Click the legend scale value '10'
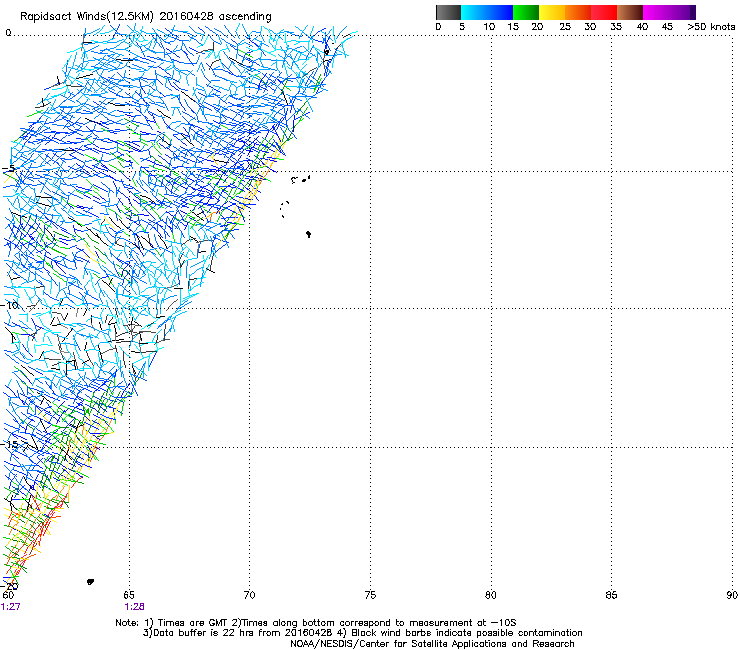 tap(489, 27)
